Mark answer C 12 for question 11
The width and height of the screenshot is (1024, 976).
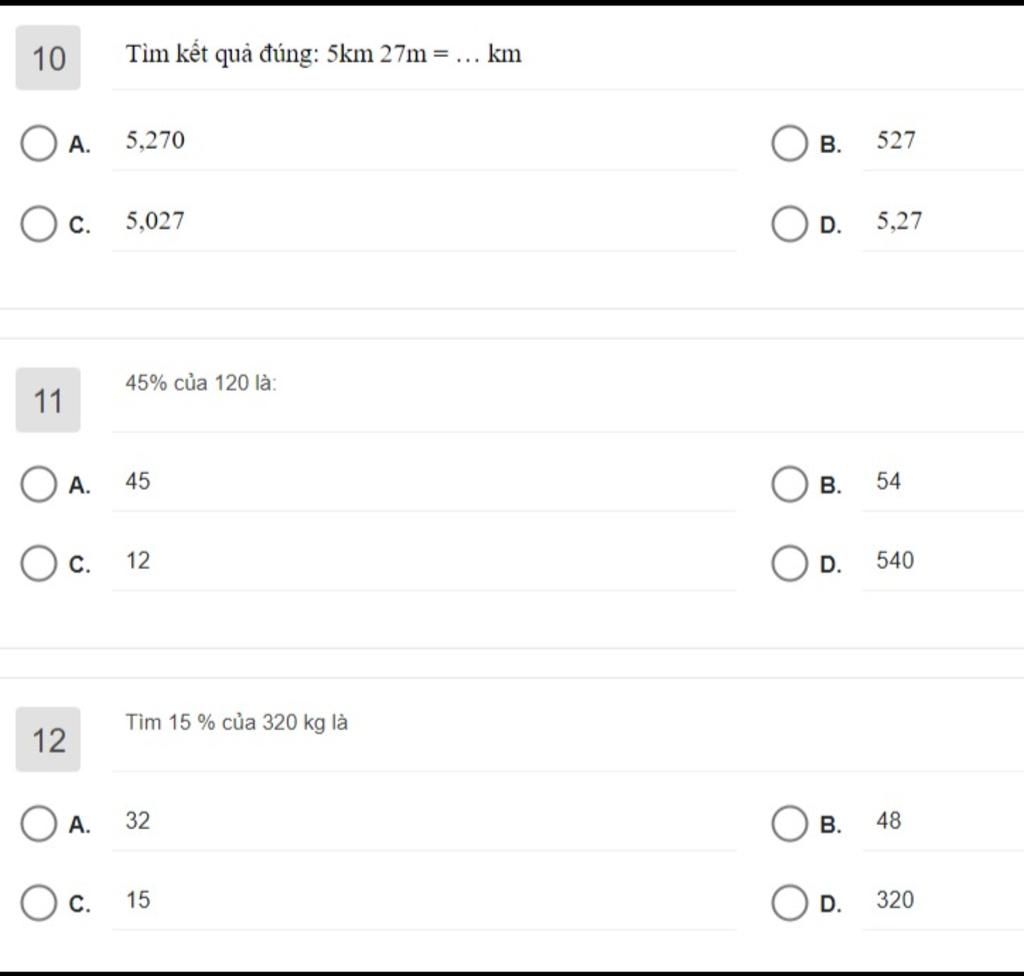click(39, 564)
